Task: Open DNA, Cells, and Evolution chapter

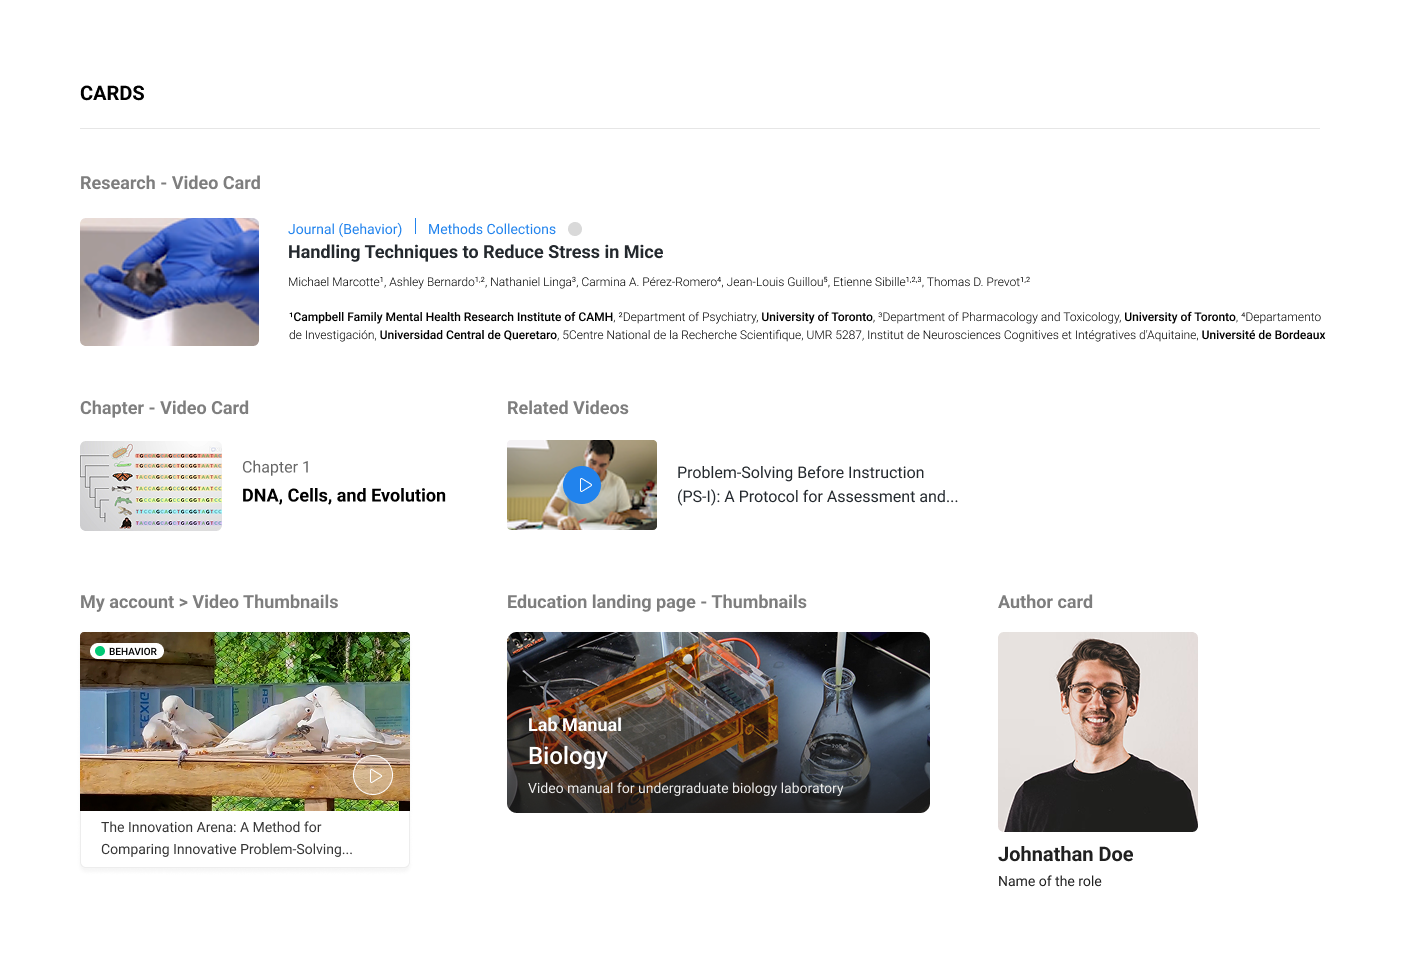Action: [x=344, y=496]
